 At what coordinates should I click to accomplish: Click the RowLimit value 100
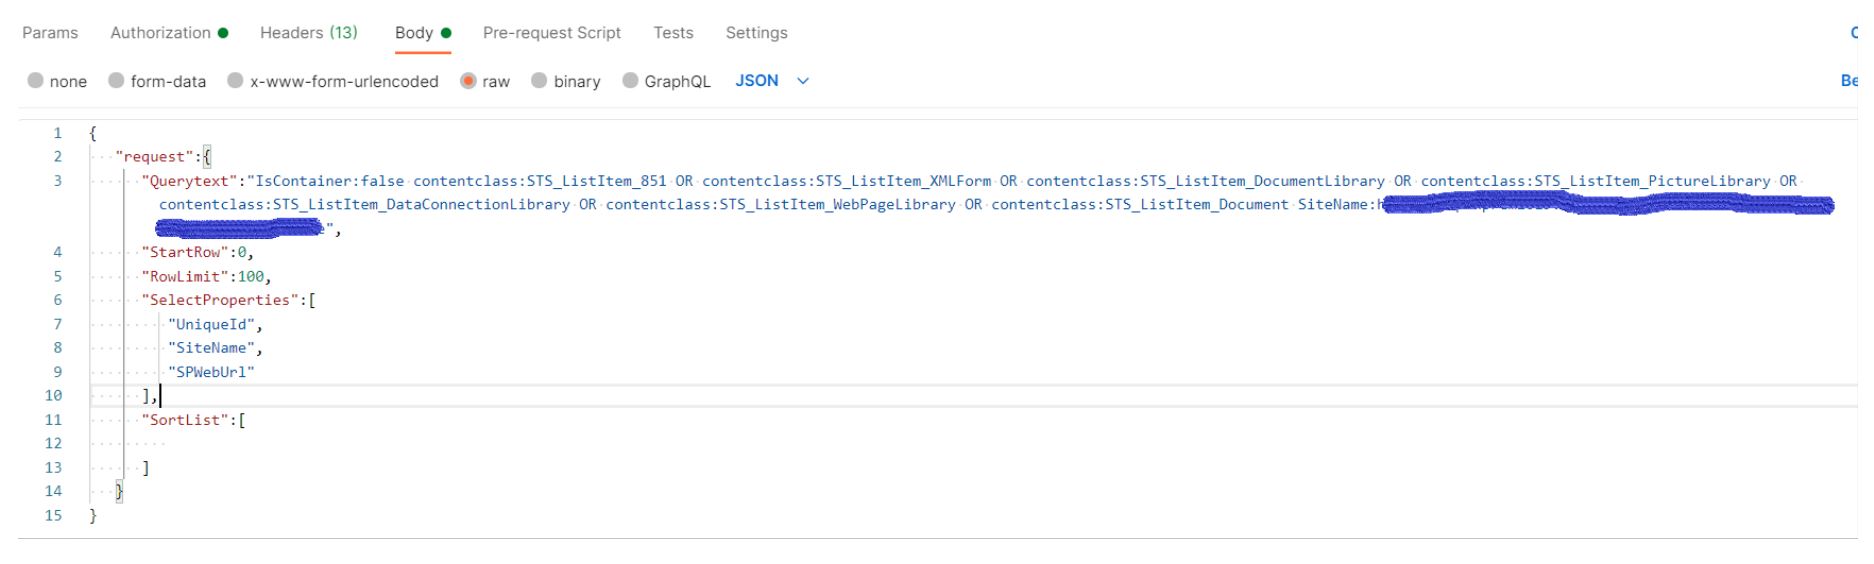coord(251,277)
